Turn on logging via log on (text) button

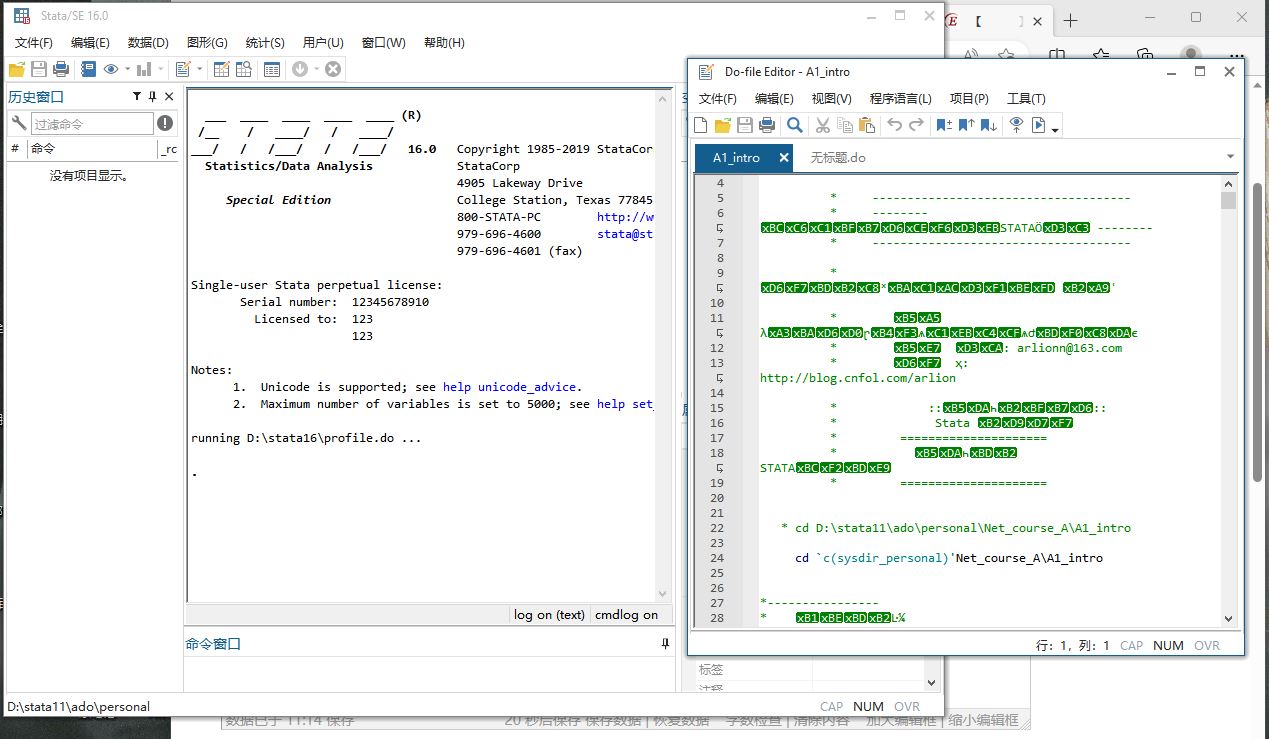549,614
